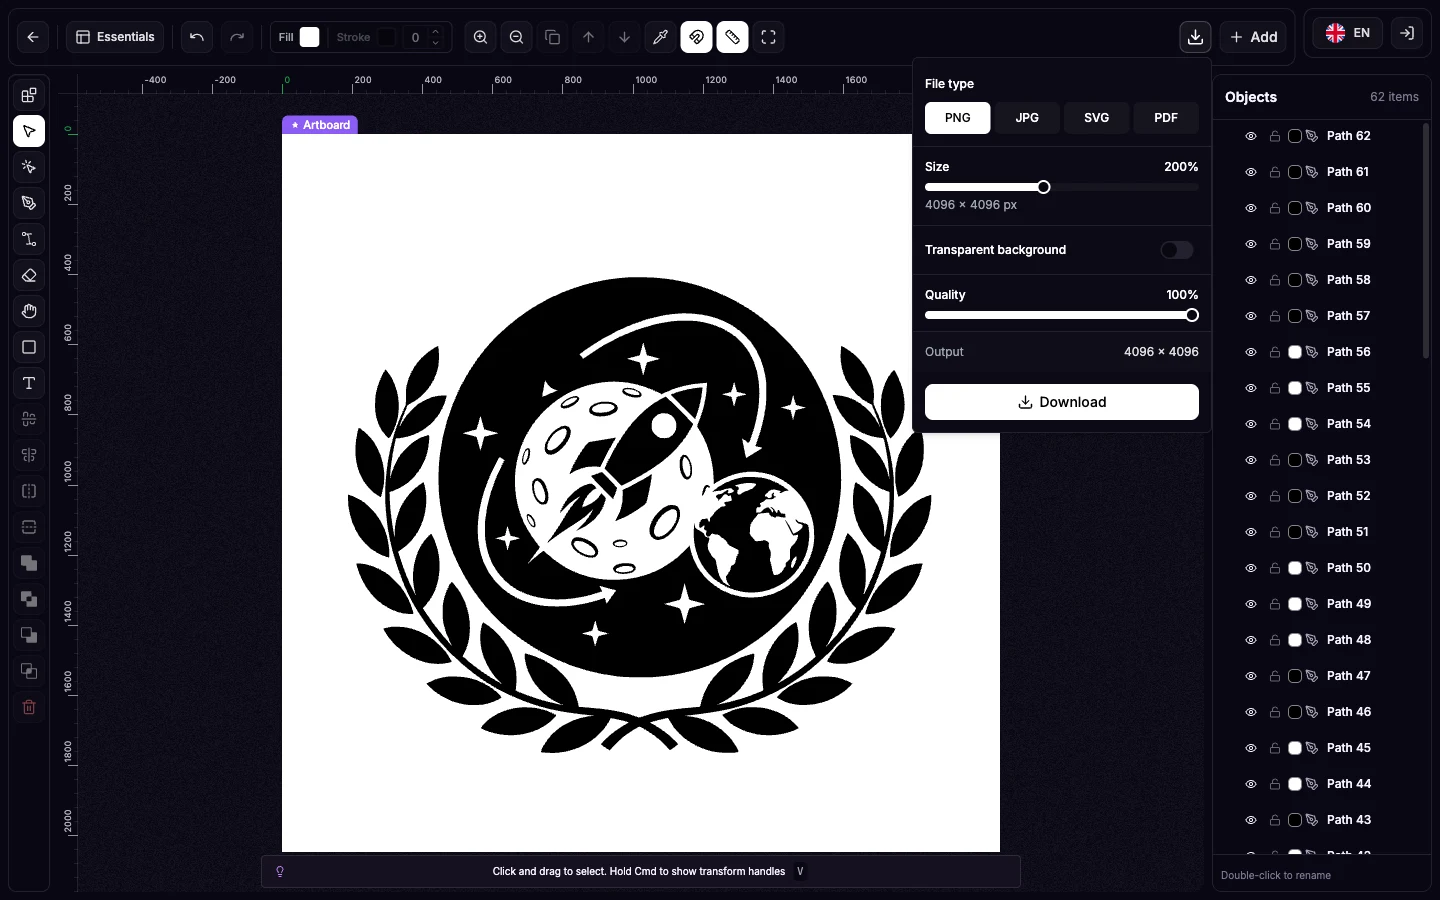Choose the magic click-select tool
This screenshot has height=900, width=1440.
pyautogui.click(x=29, y=167)
